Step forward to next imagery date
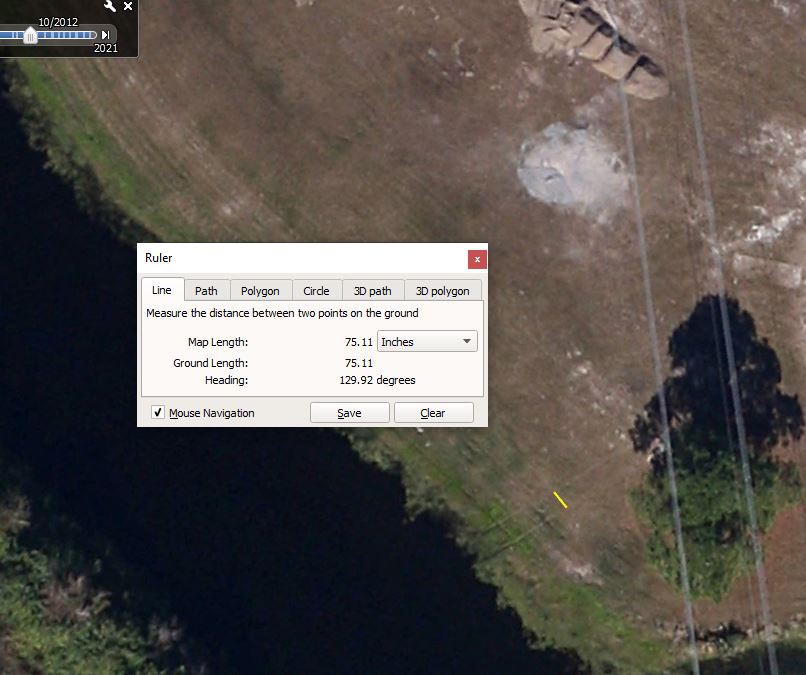Viewport: 806px width, 675px height. click(106, 35)
